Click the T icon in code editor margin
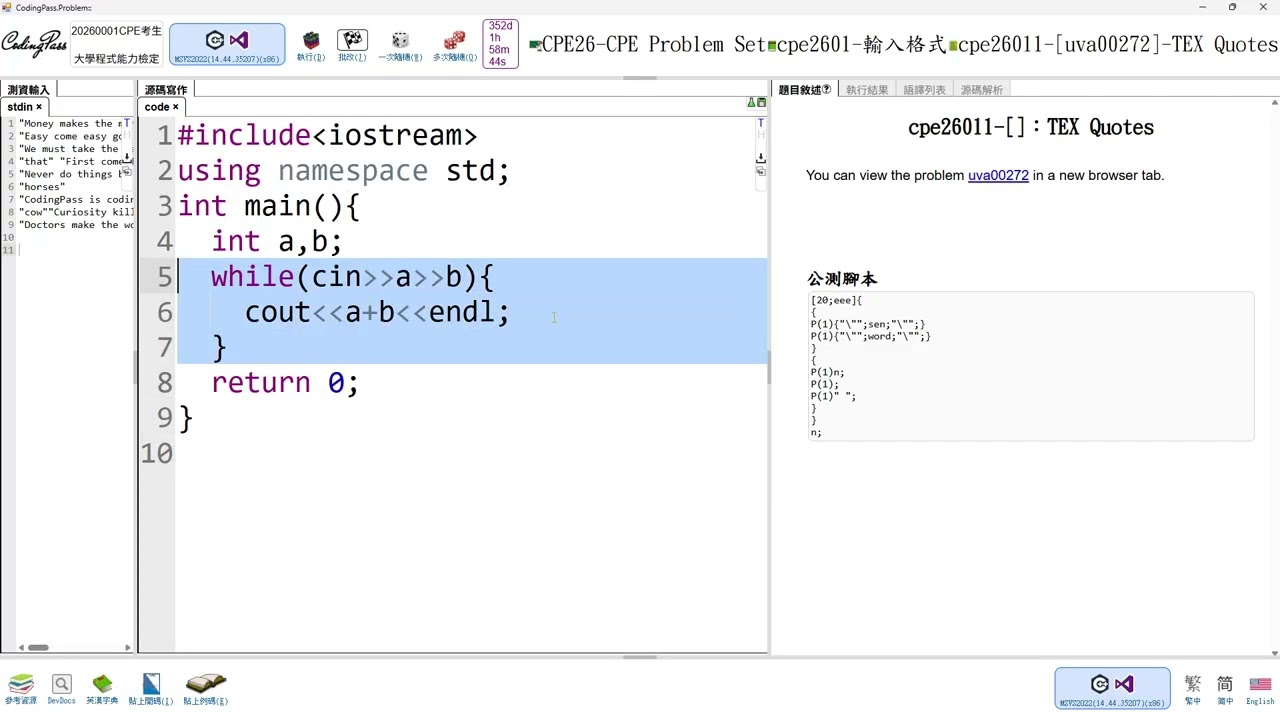The height and width of the screenshot is (720, 1280). pos(761,123)
